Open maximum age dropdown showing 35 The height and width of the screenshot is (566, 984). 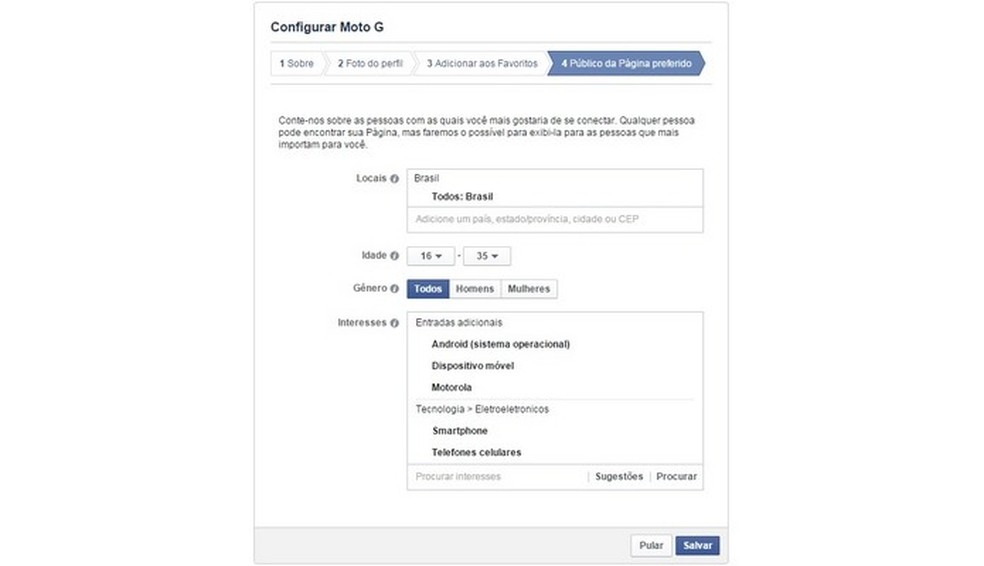(487, 256)
